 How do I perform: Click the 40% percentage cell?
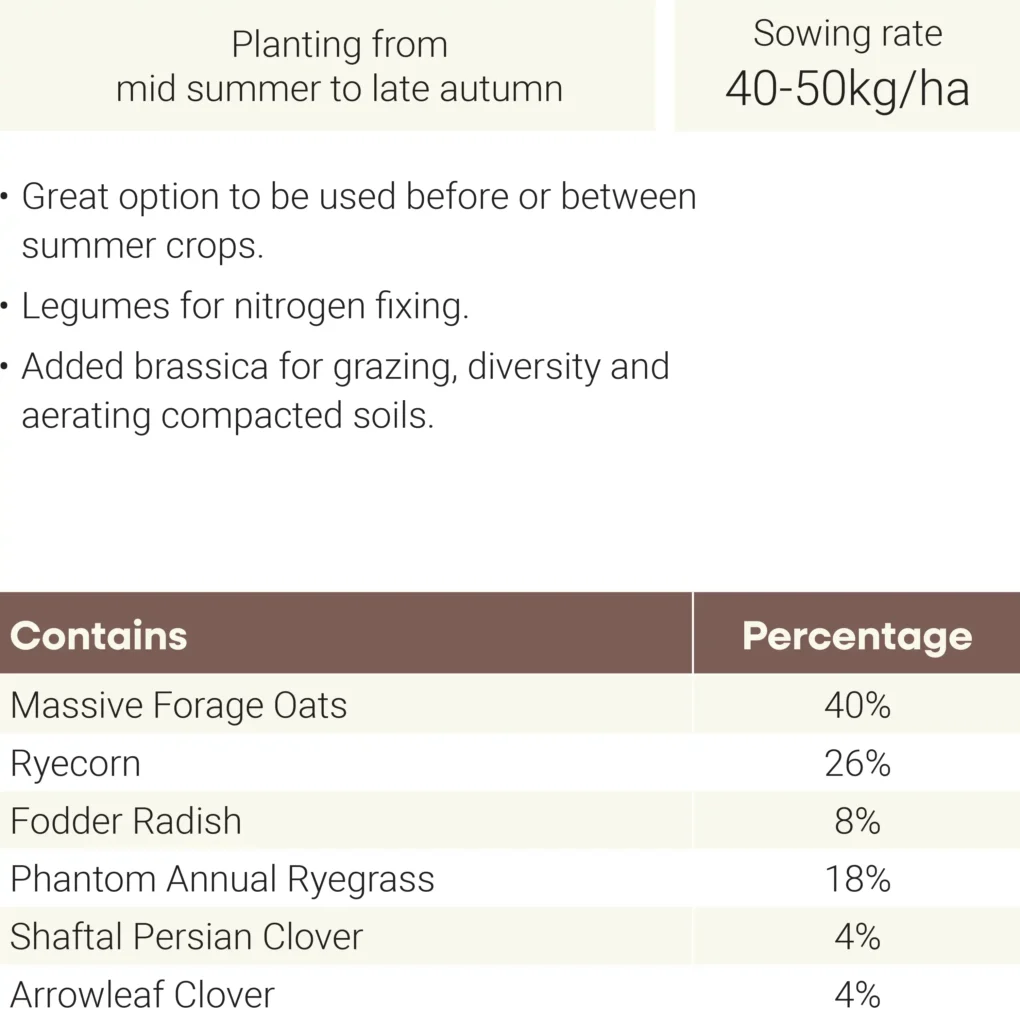[x=857, y=706]
